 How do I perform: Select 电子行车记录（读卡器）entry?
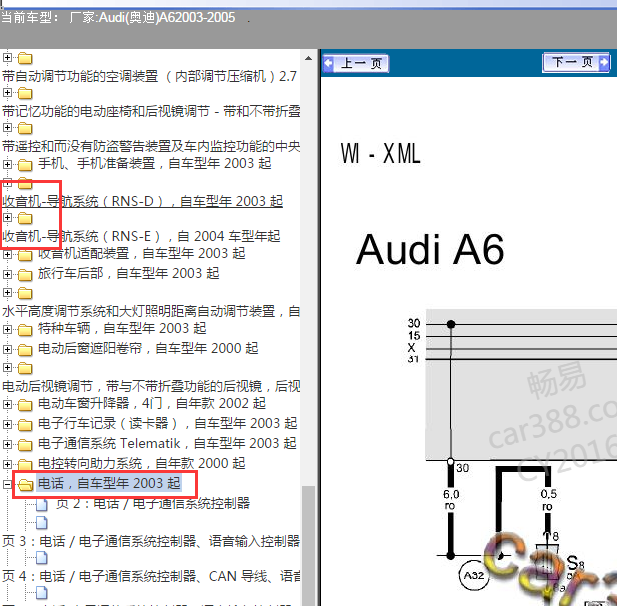coord(168,423)
